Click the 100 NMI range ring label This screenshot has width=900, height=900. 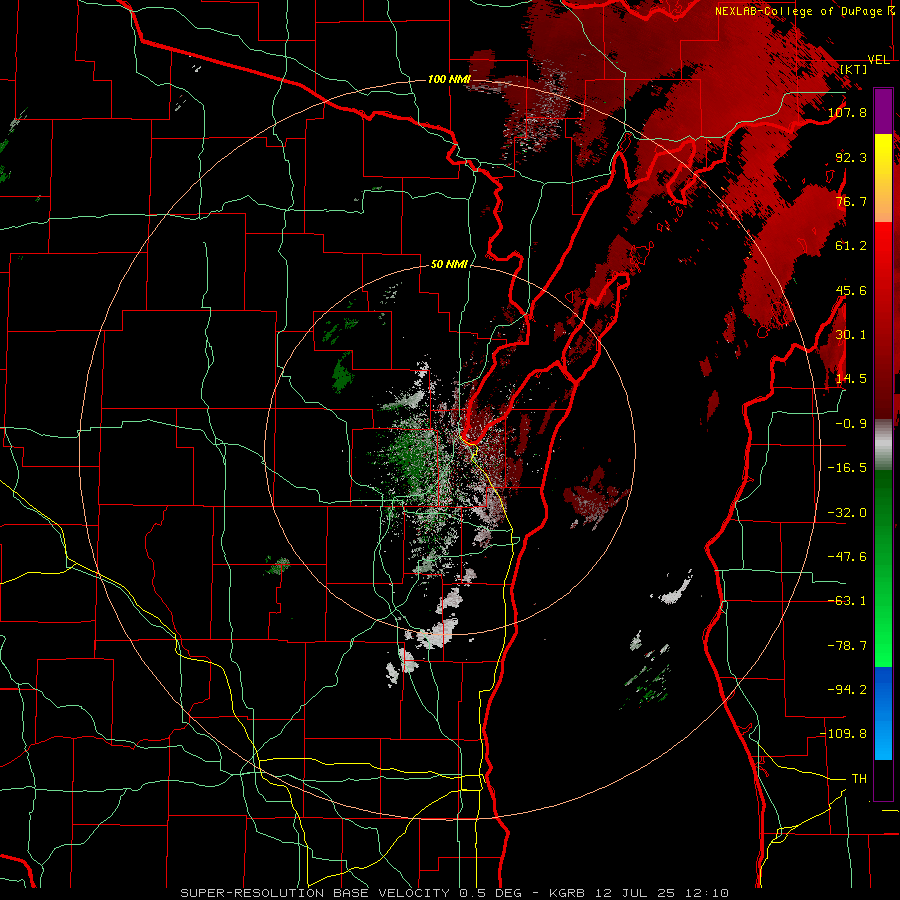point(449,79)
